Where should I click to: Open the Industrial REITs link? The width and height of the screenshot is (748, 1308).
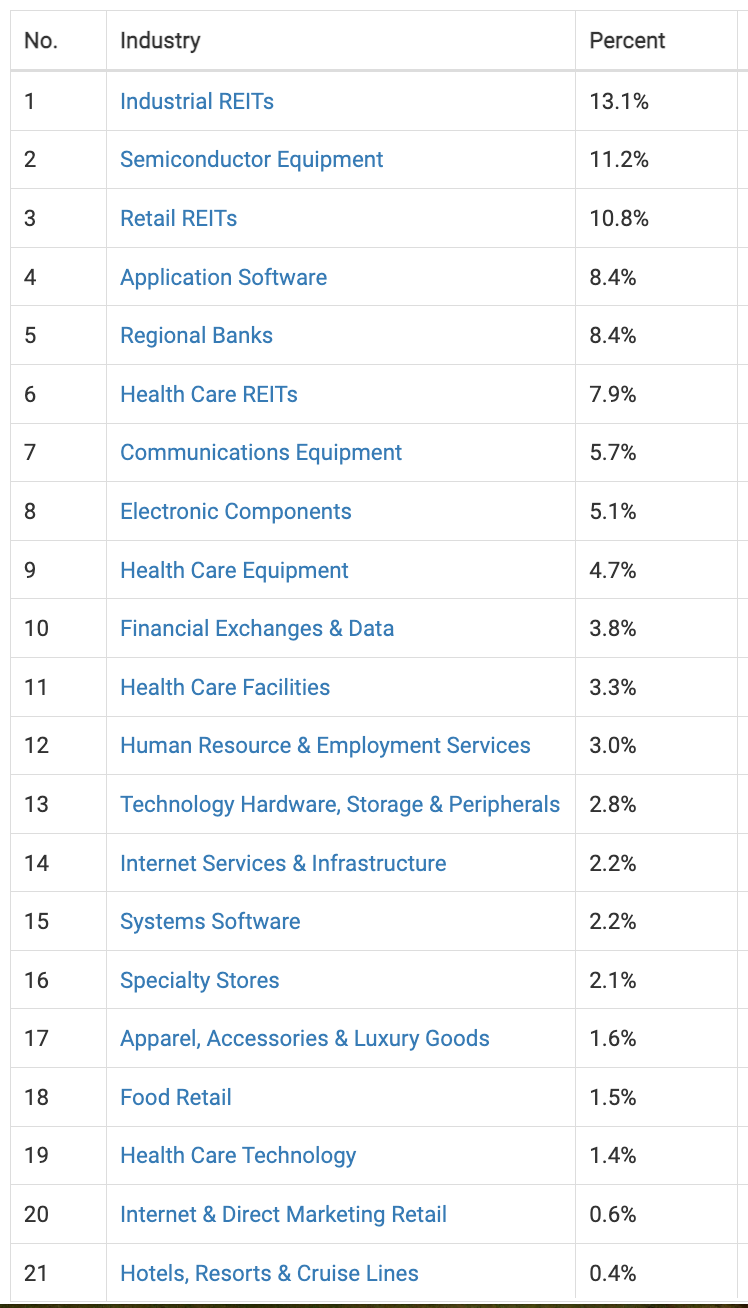[x=196, y=101]
